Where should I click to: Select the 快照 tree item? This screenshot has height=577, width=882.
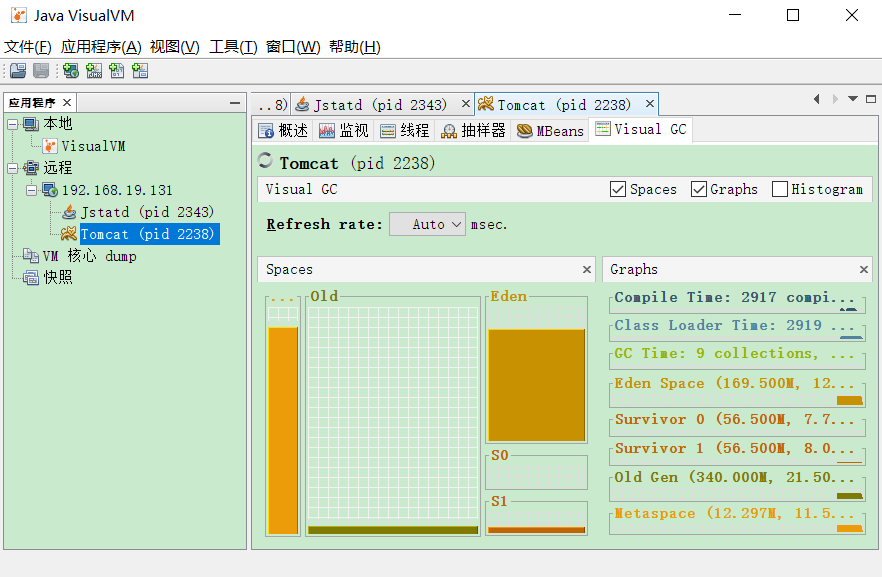(58, 277)
